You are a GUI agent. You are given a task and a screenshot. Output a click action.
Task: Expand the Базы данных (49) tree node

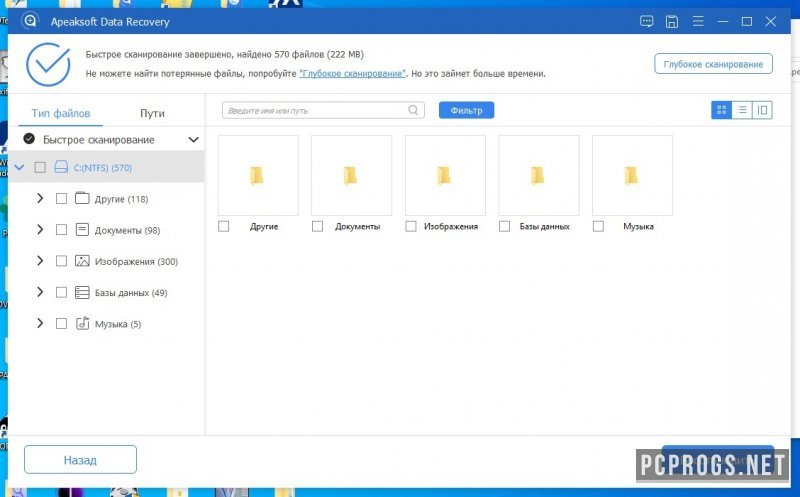coord(40,292)
